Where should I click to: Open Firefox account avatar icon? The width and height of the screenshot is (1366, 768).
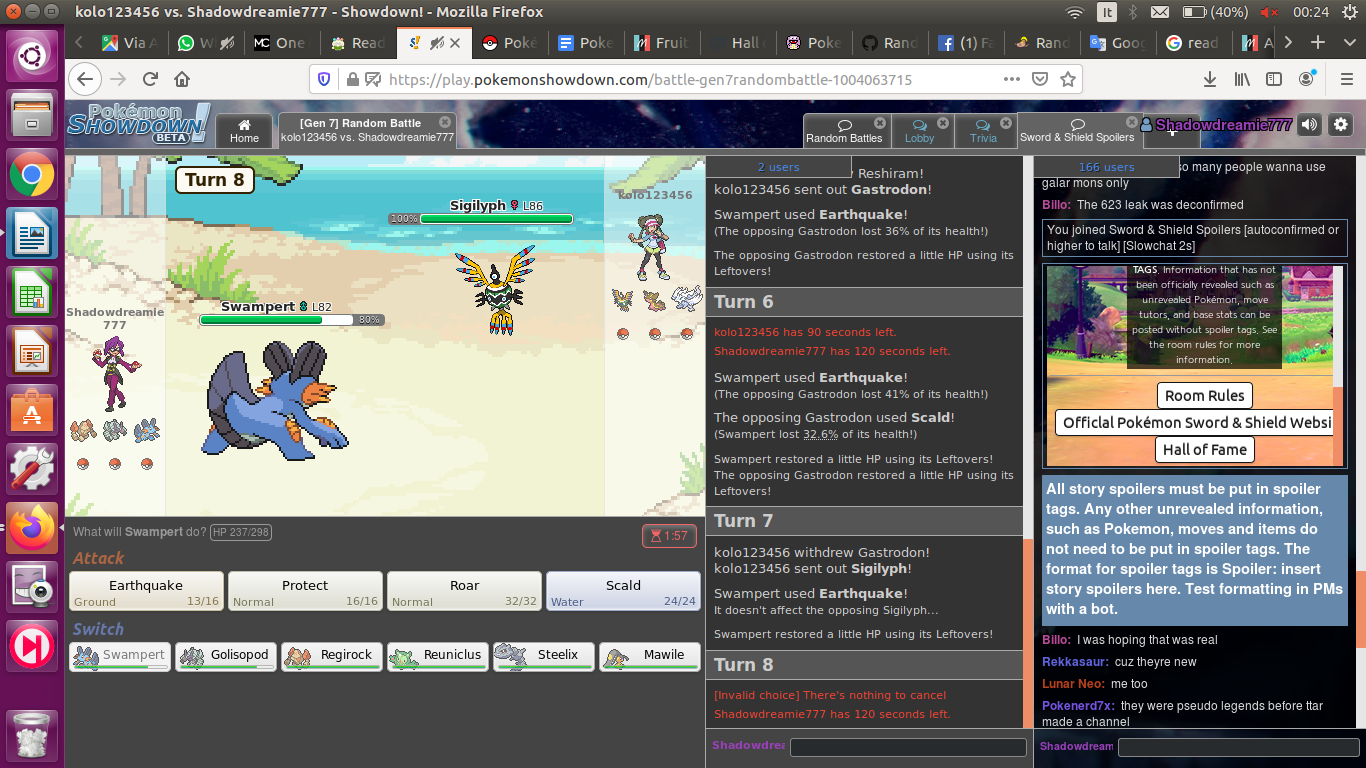1306,79
